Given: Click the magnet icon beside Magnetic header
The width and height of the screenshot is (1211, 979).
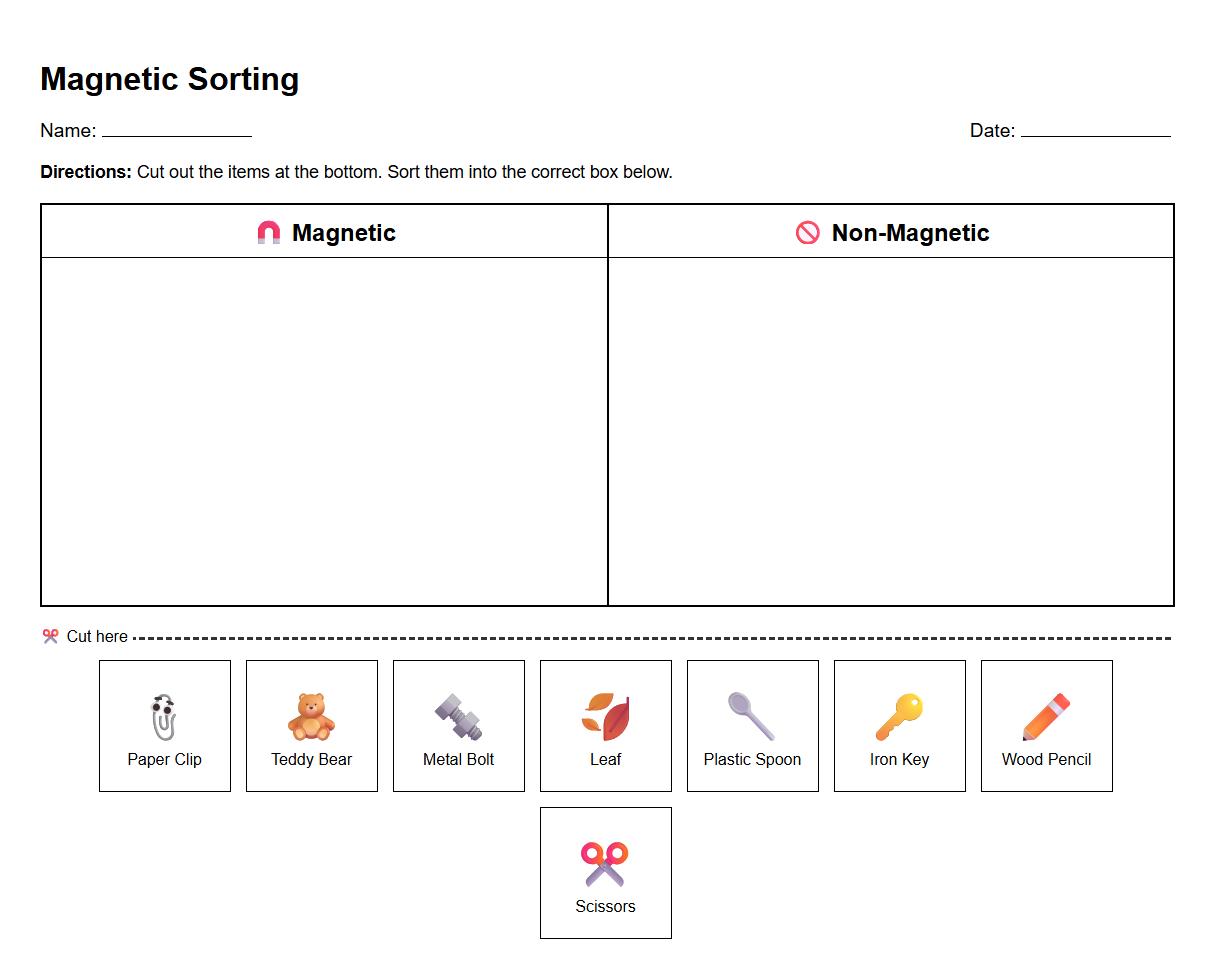Looking at the screenshot, I should 267,231.
